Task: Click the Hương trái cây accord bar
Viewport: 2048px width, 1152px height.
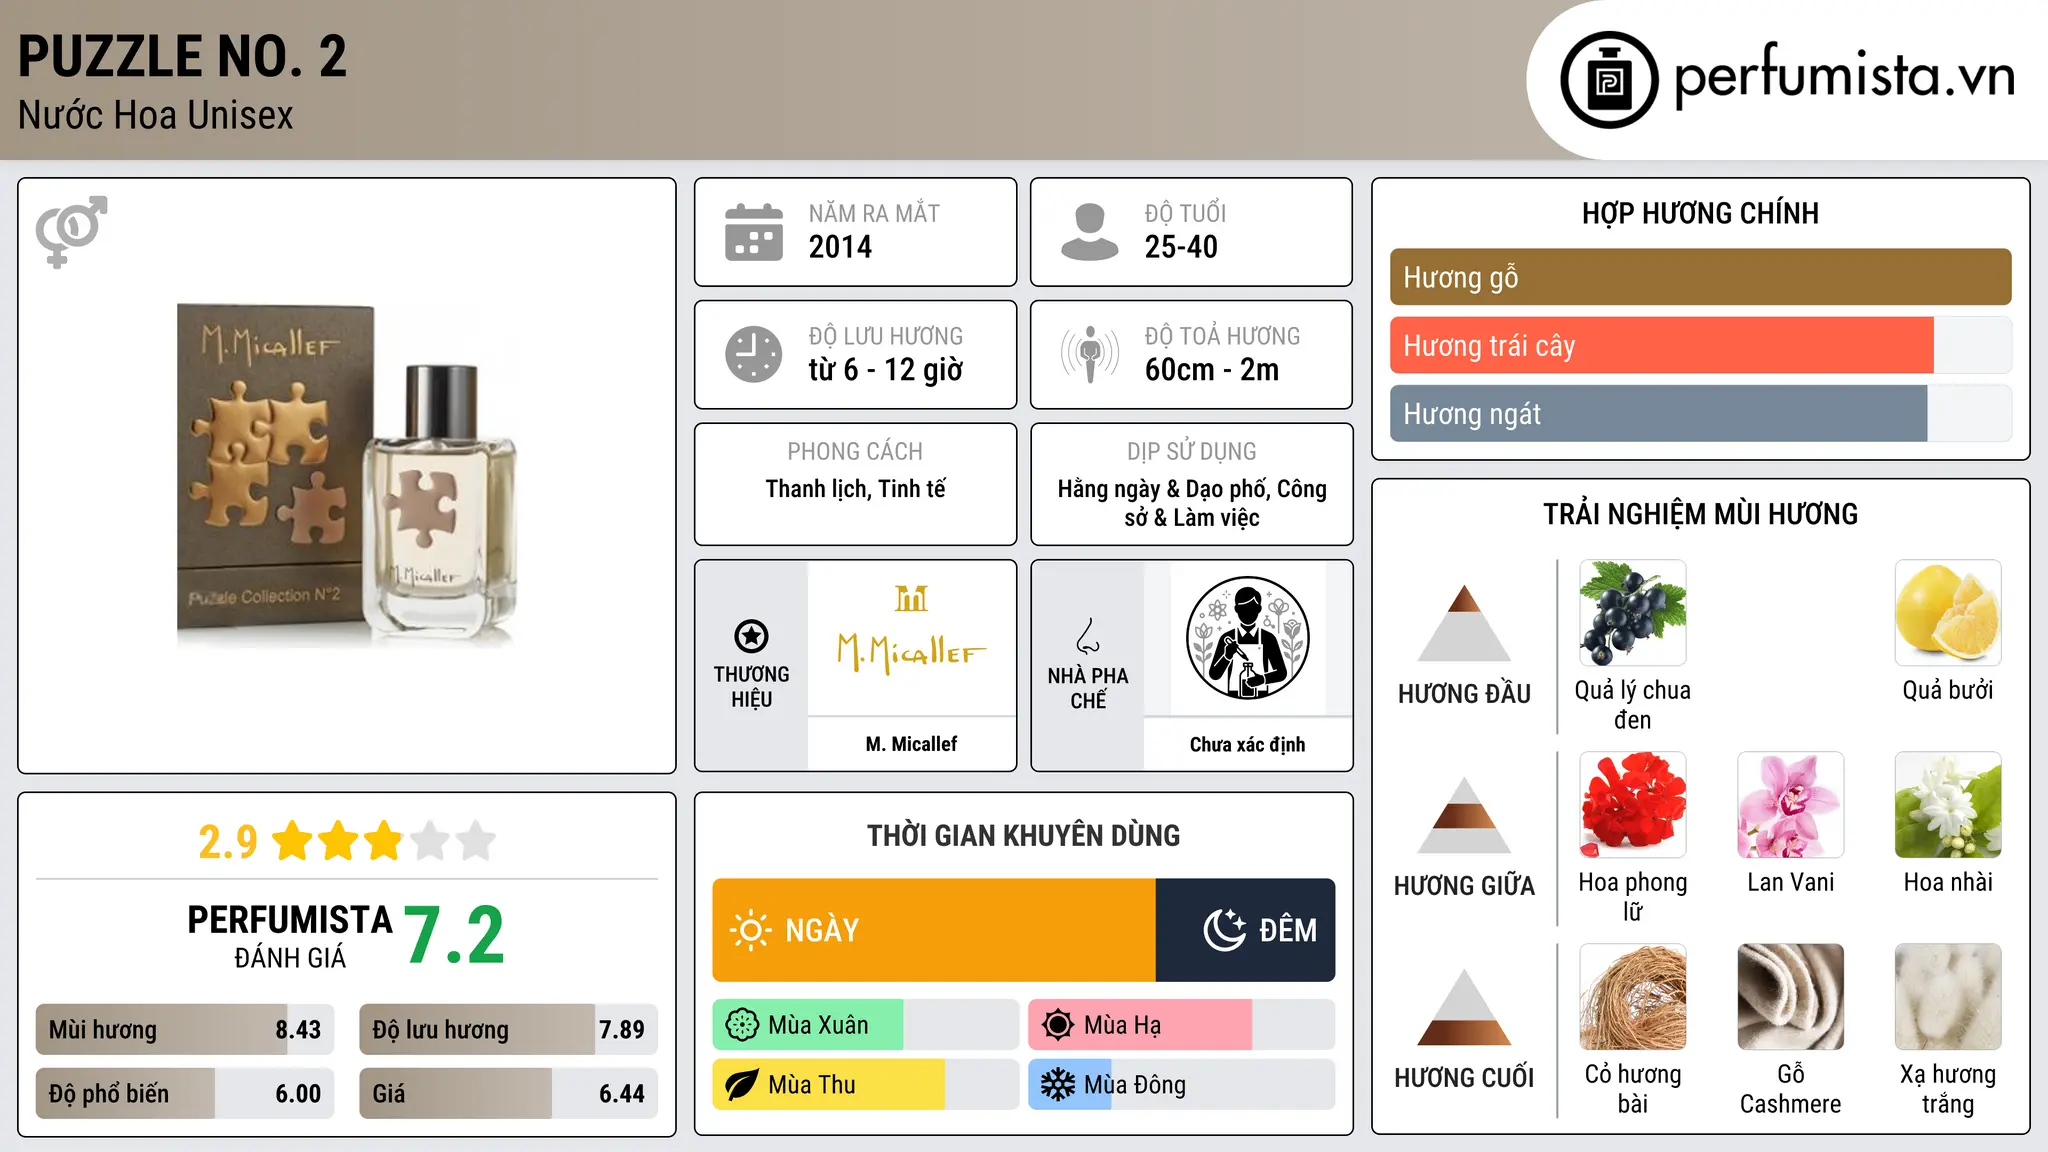Action: click(x=1700, y=346)
